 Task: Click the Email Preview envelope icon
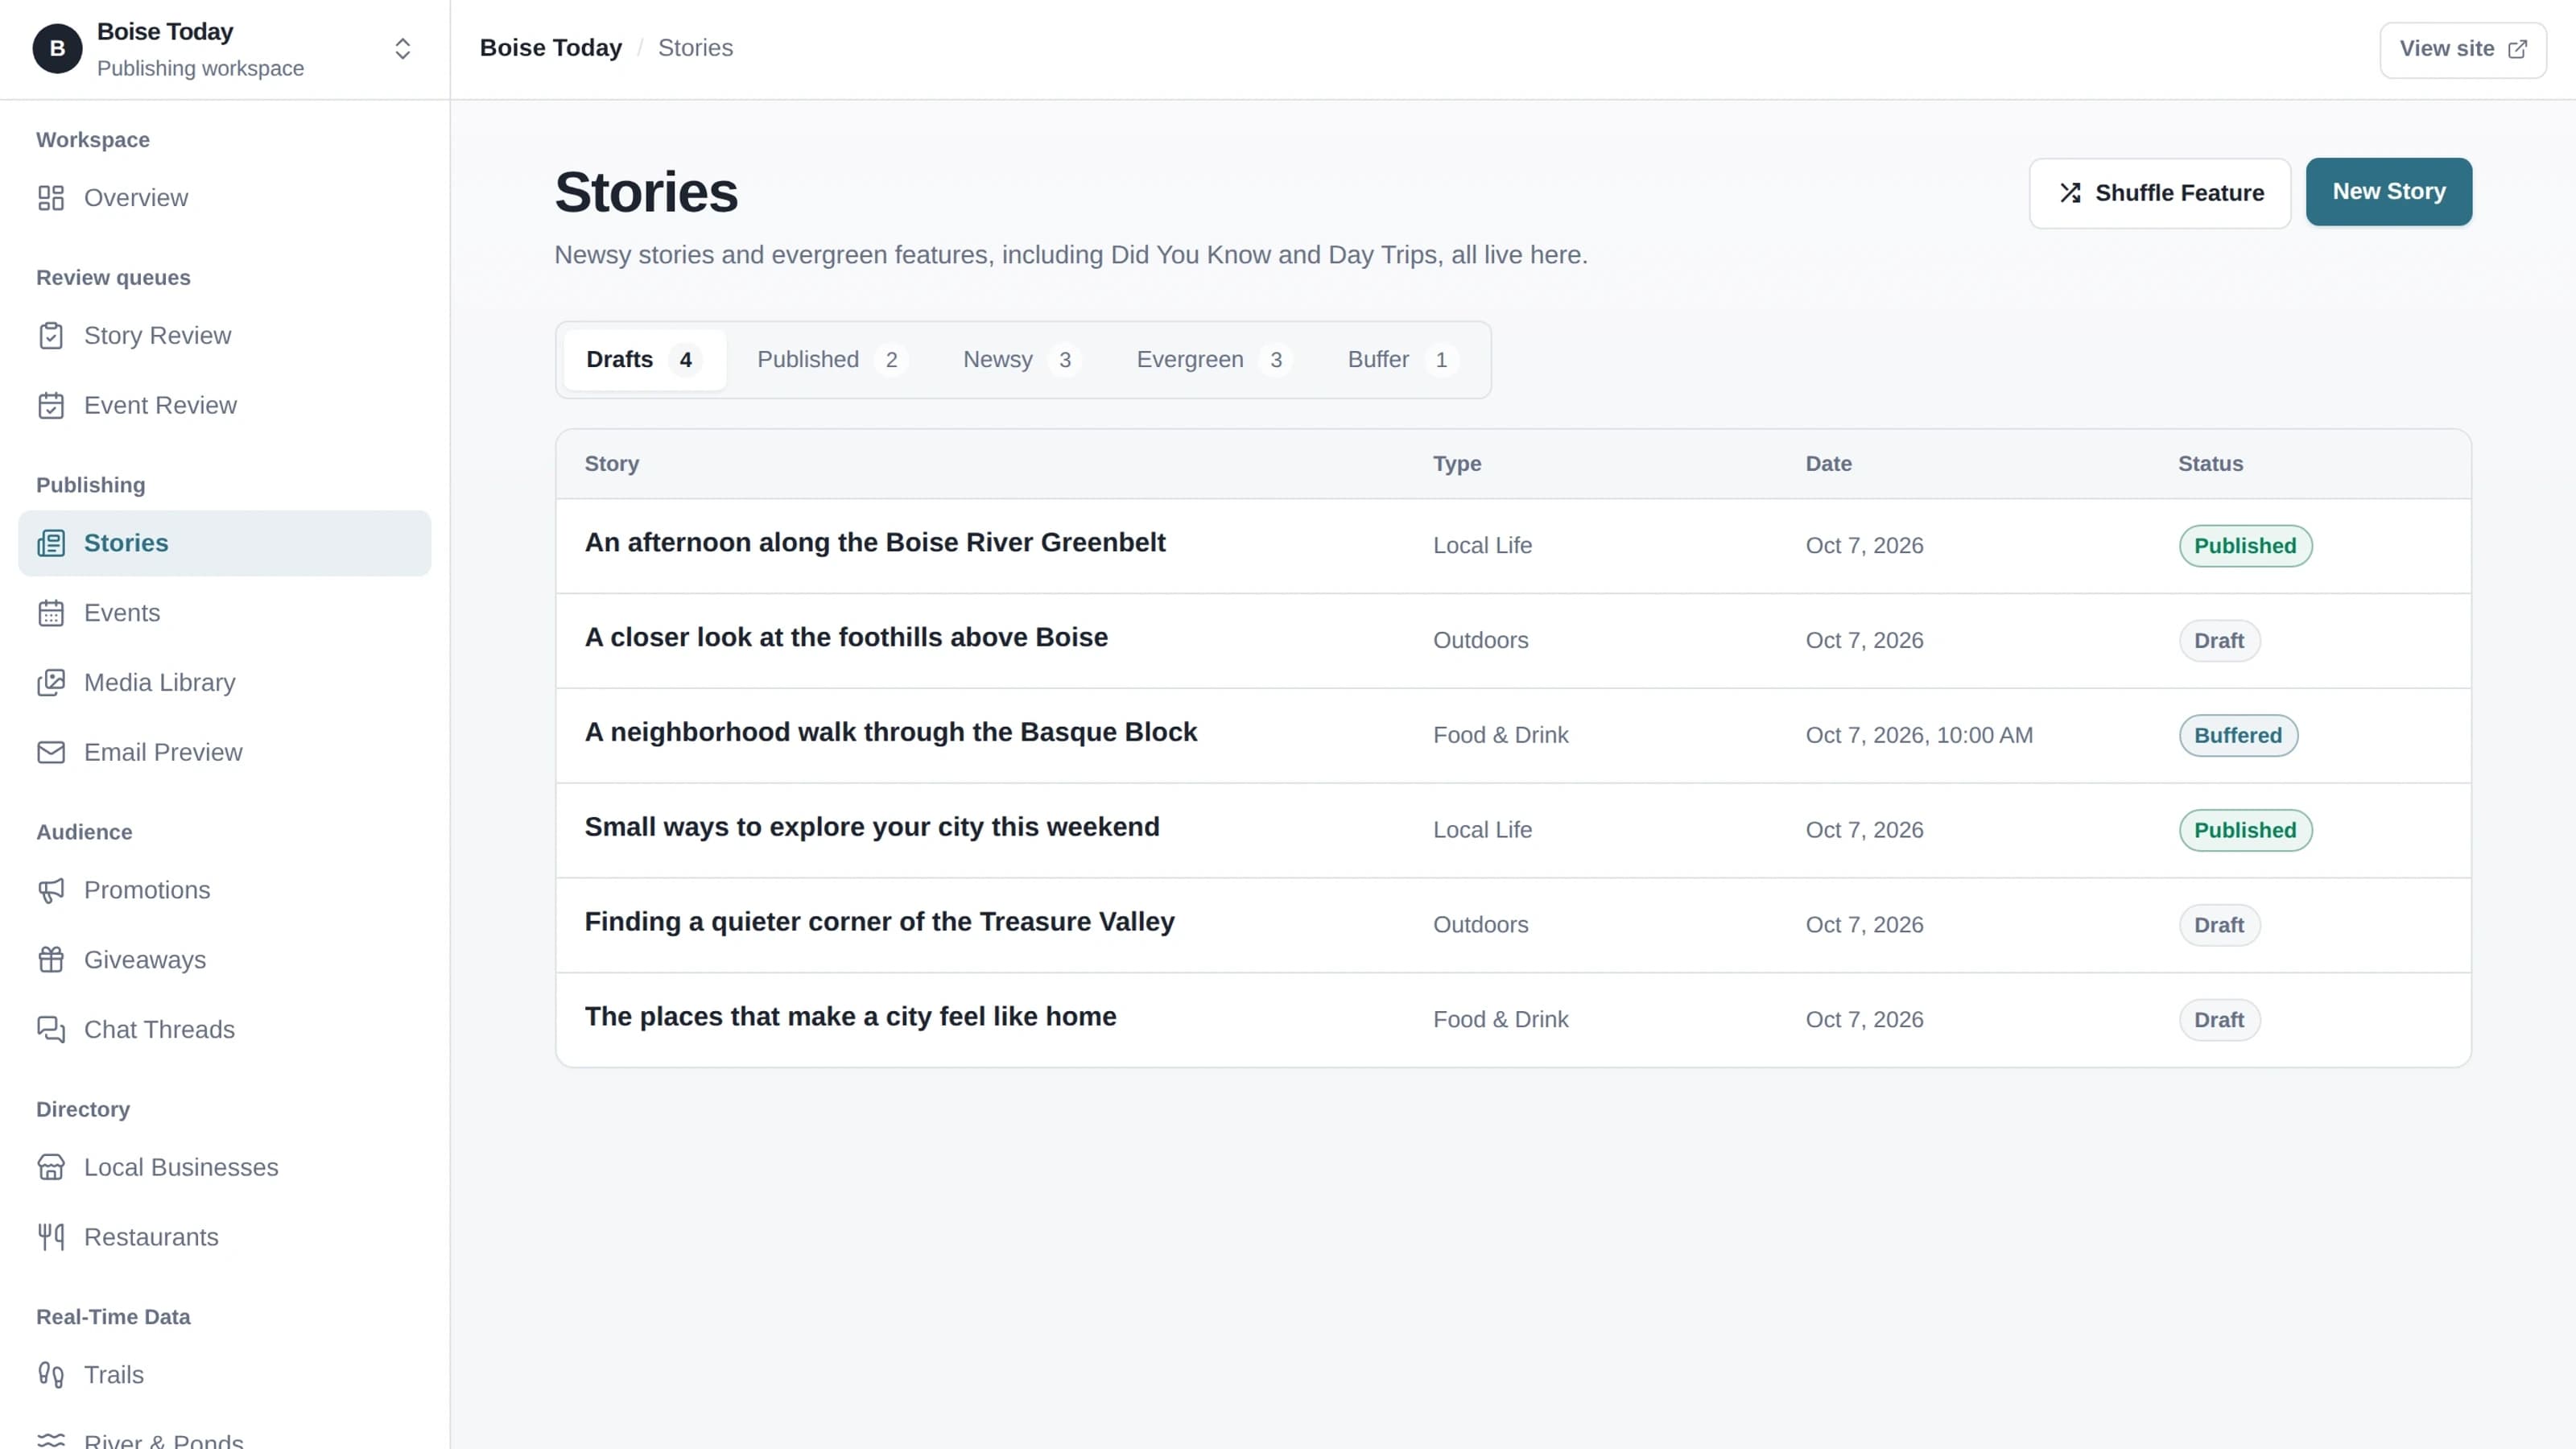pos(51,752)
